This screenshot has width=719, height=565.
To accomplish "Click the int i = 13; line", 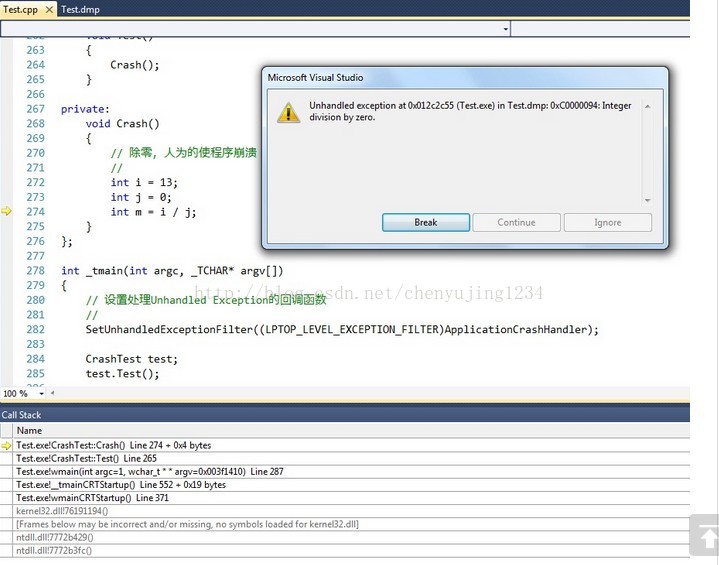I will (x=144, y=183).
